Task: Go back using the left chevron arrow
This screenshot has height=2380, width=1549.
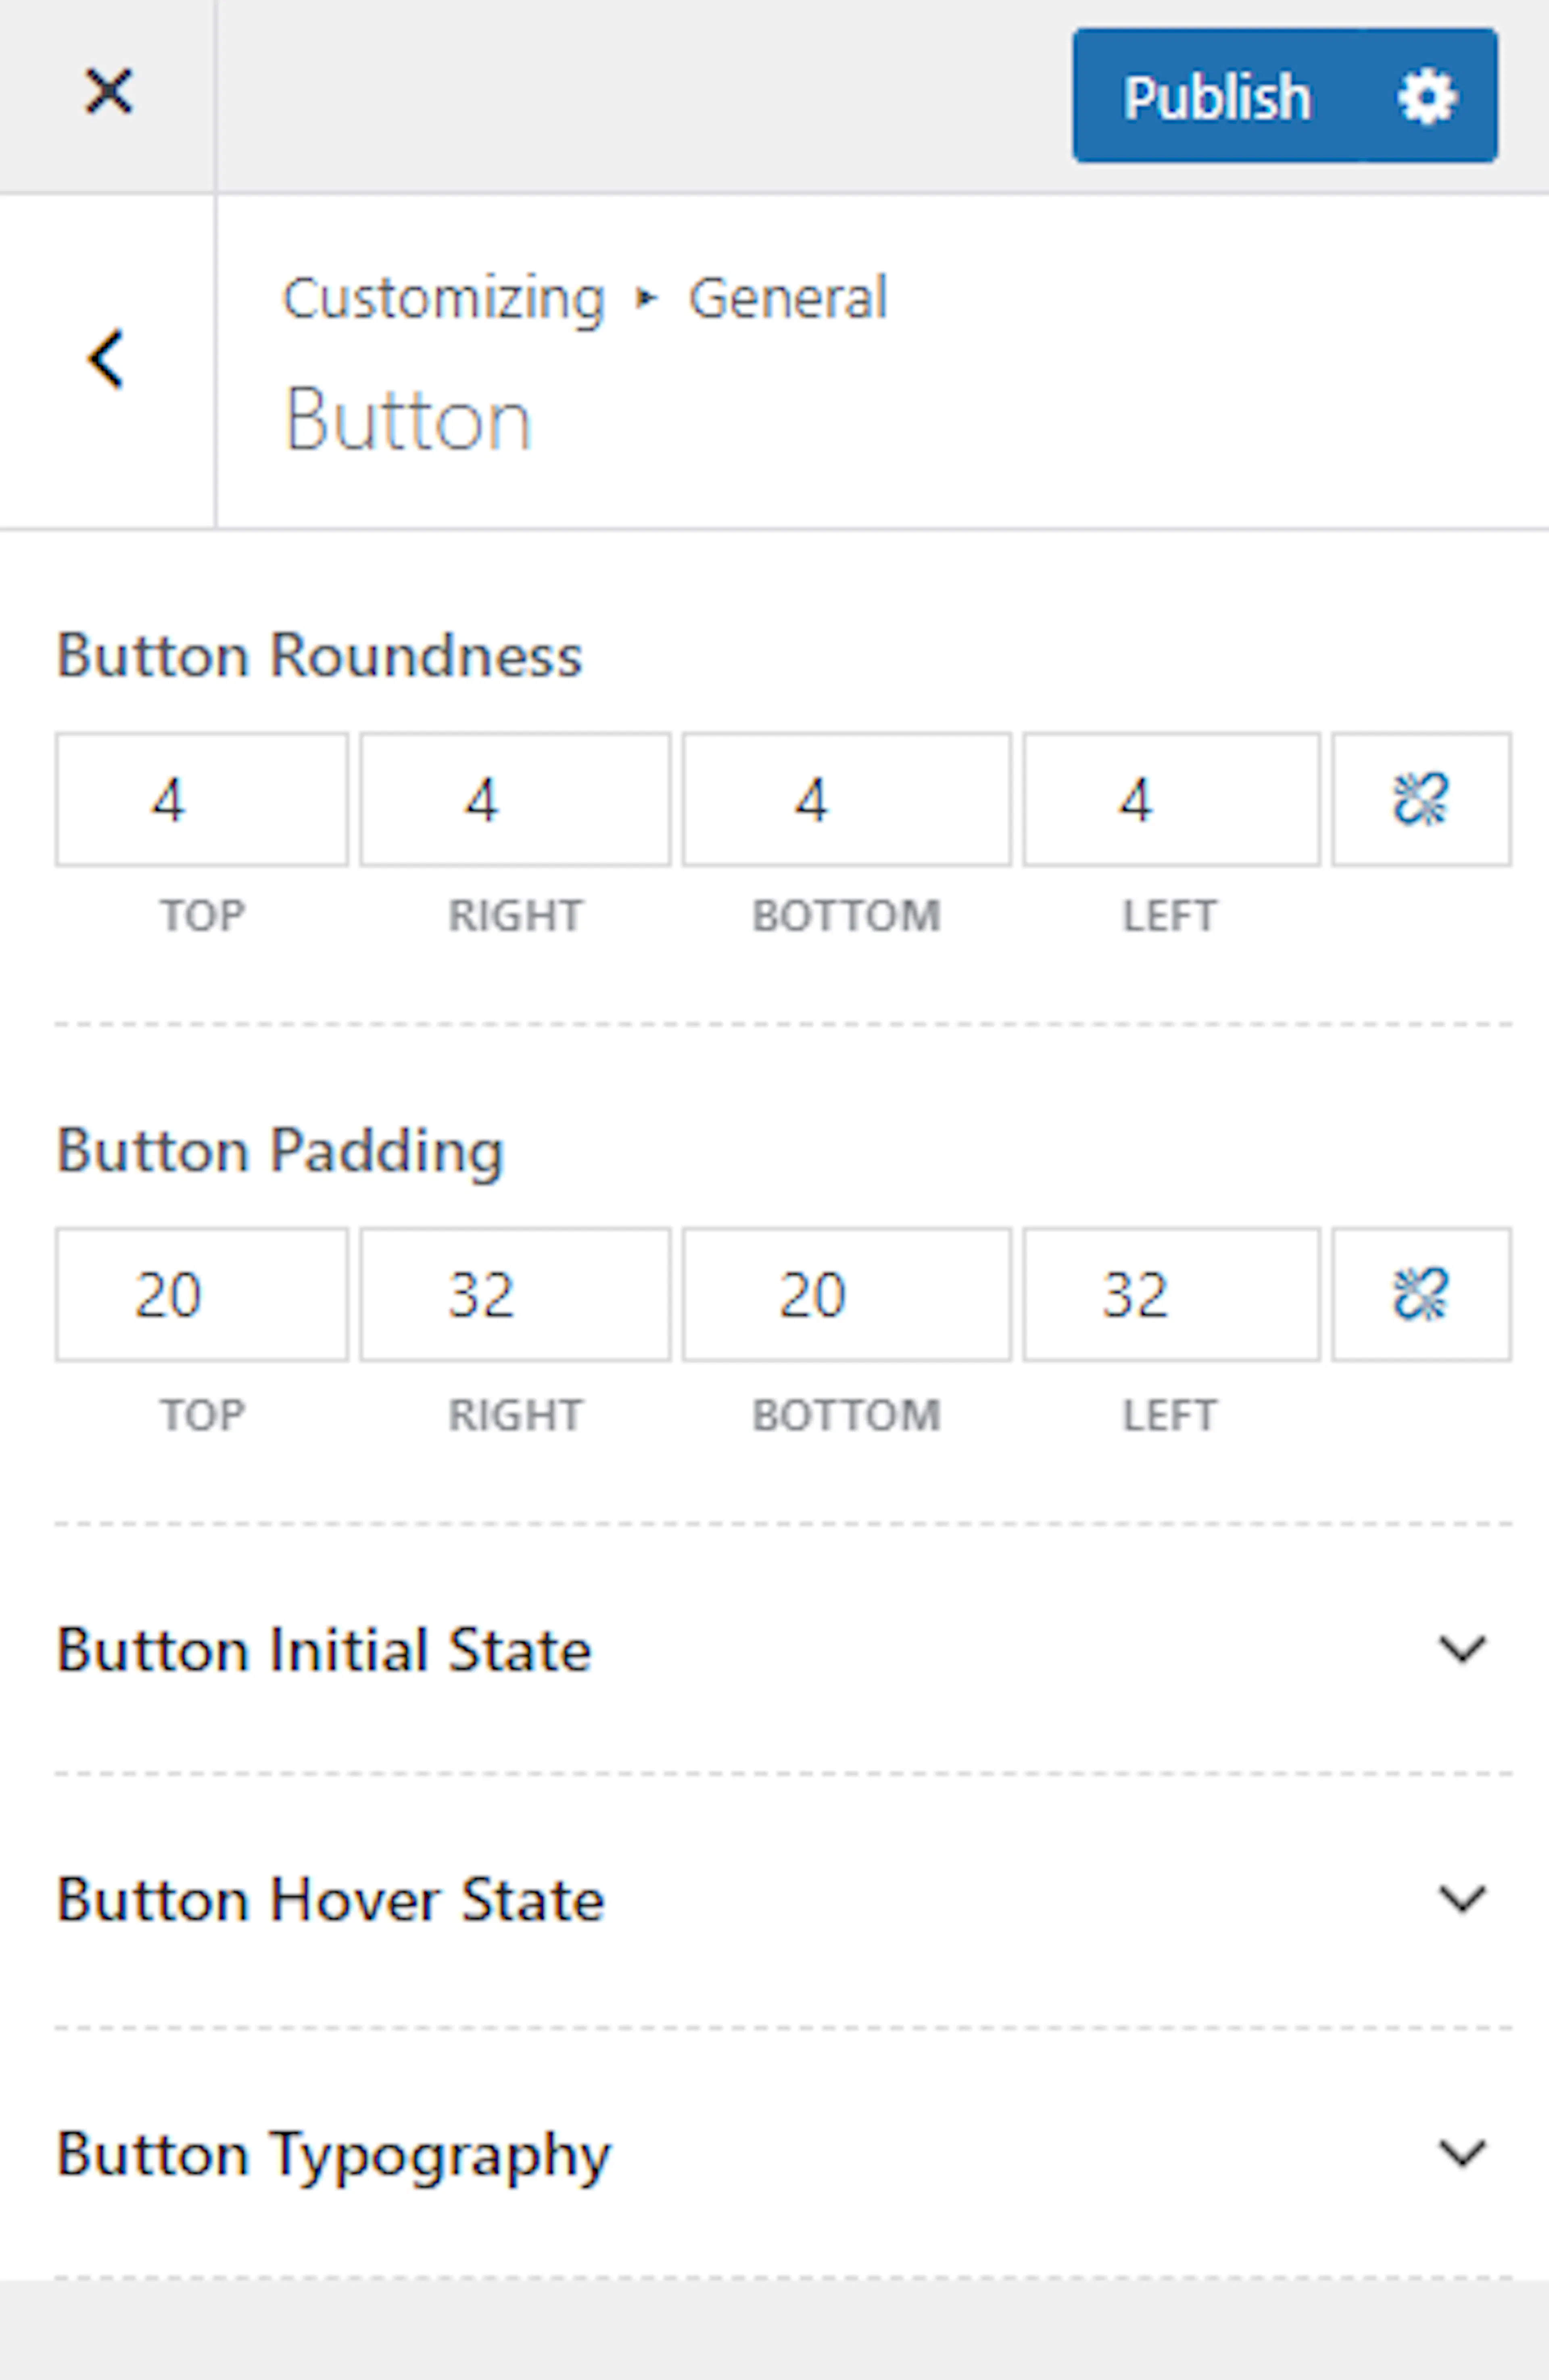Action: coord(106,359)
